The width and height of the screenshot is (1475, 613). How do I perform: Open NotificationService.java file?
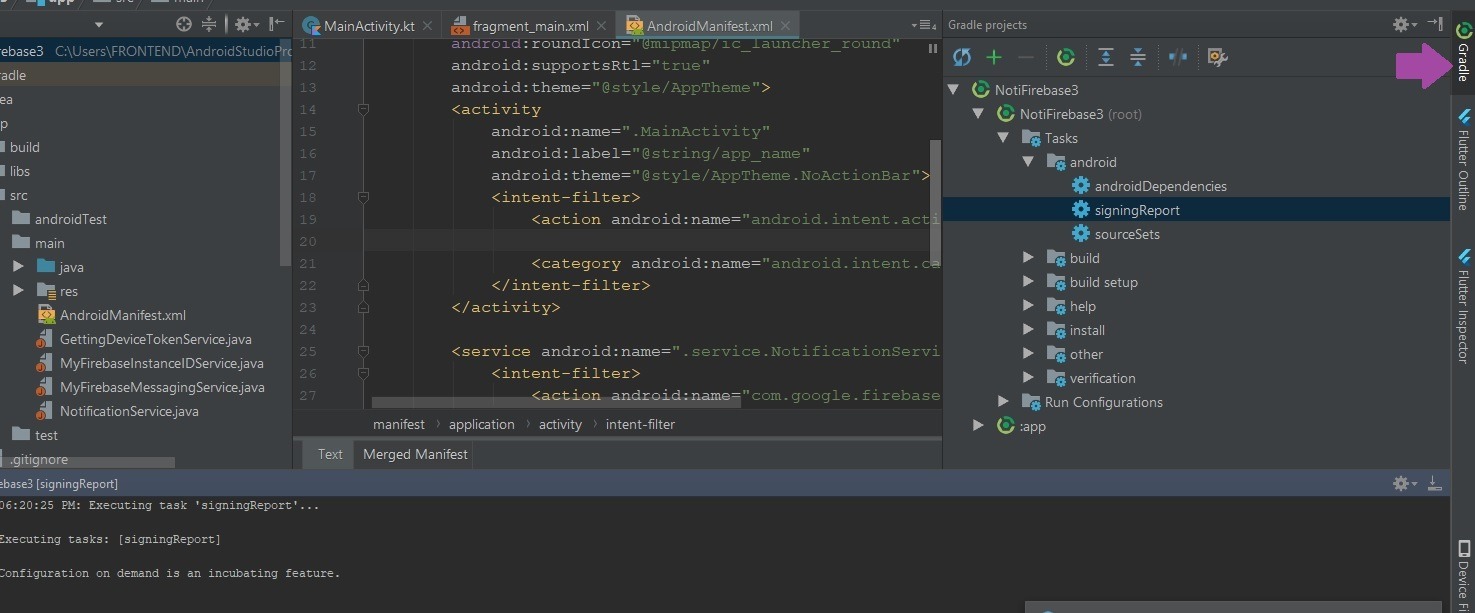(x=129, y=411)
